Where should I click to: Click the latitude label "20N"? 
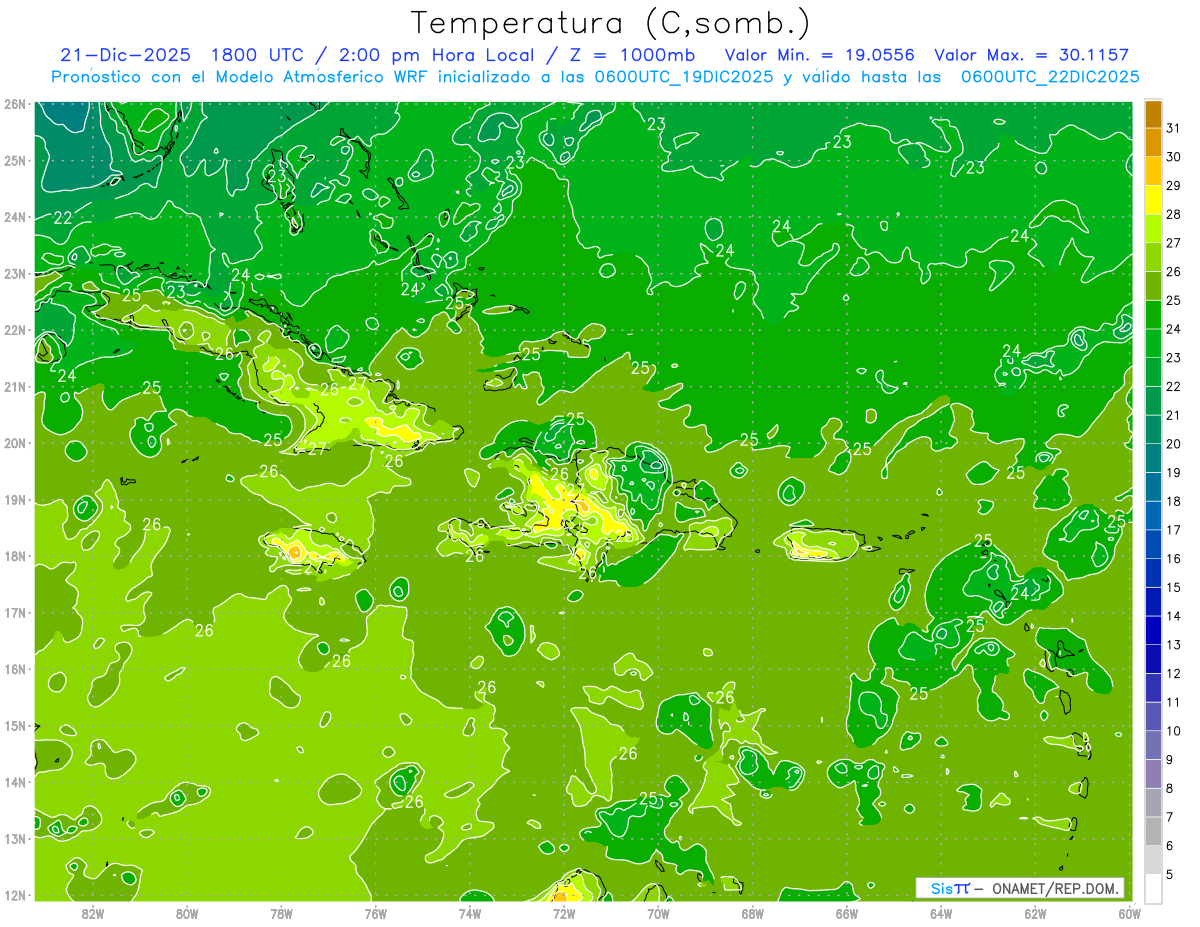(x=15, y=443)
